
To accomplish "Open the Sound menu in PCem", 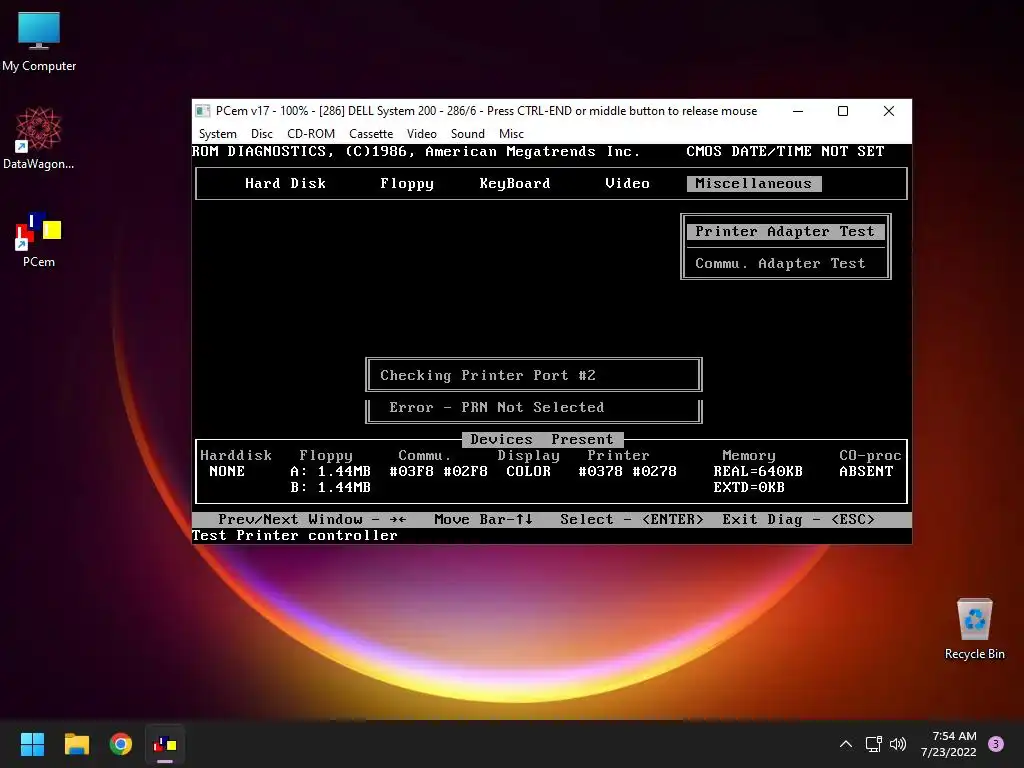I will 468,134.
